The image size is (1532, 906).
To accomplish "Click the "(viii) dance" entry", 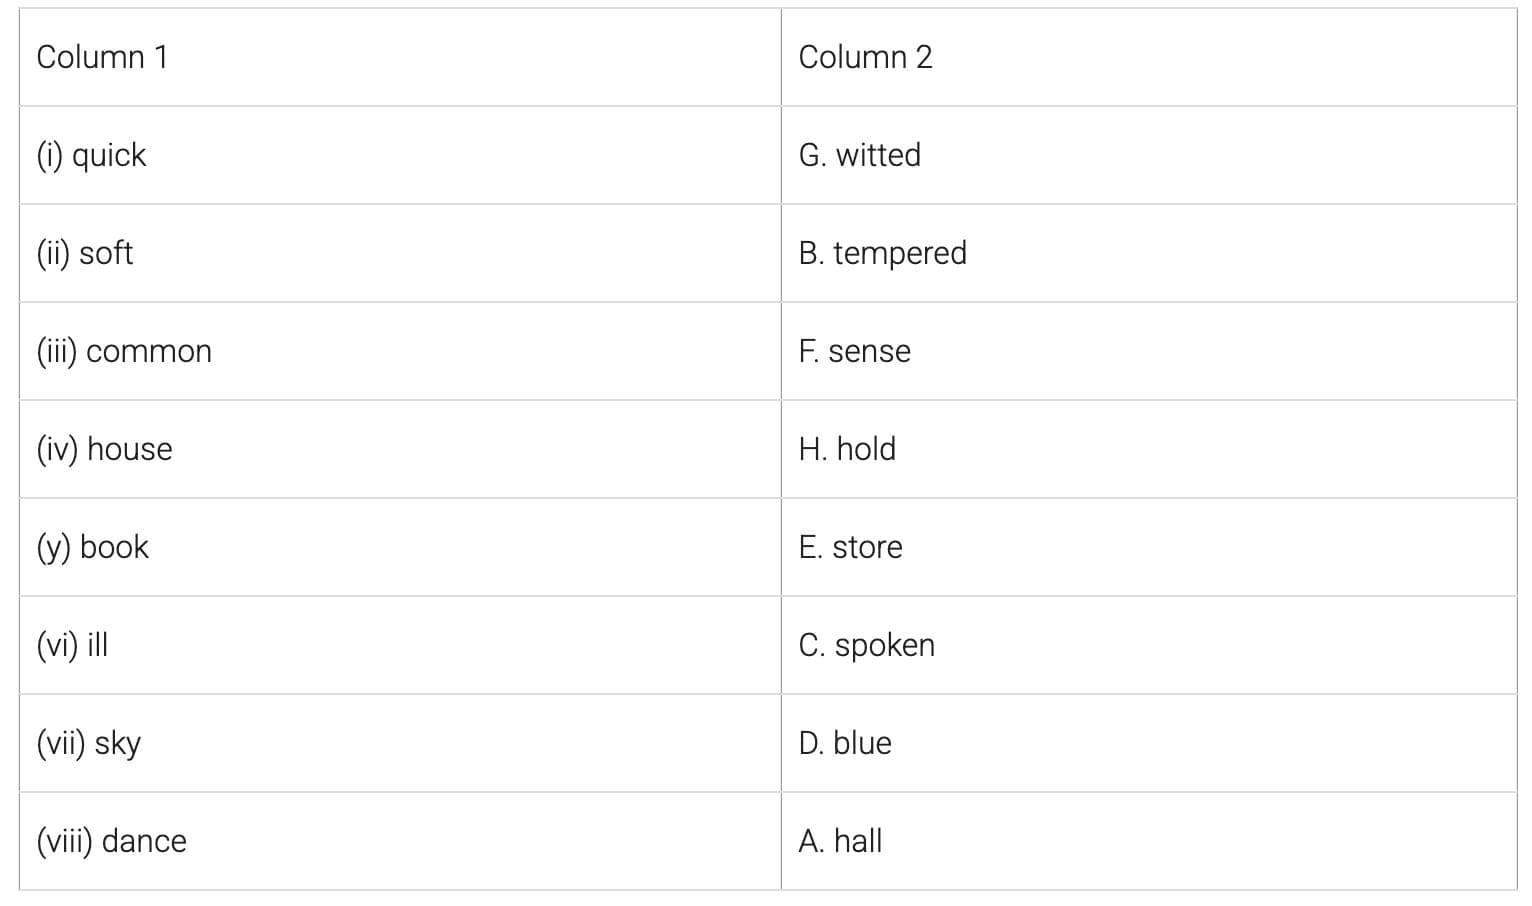I will point(111,841).
